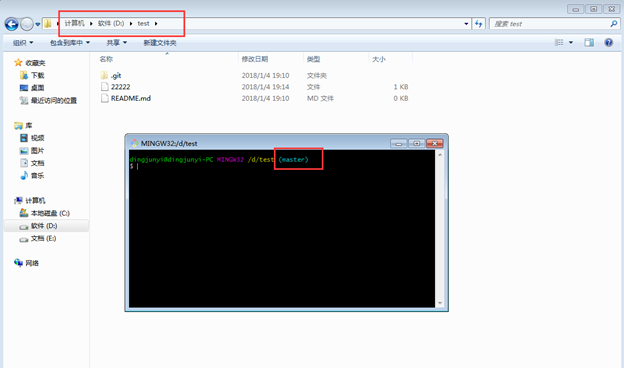
Task: Click the refresh button beside address bar
Action: click(478, 24)
